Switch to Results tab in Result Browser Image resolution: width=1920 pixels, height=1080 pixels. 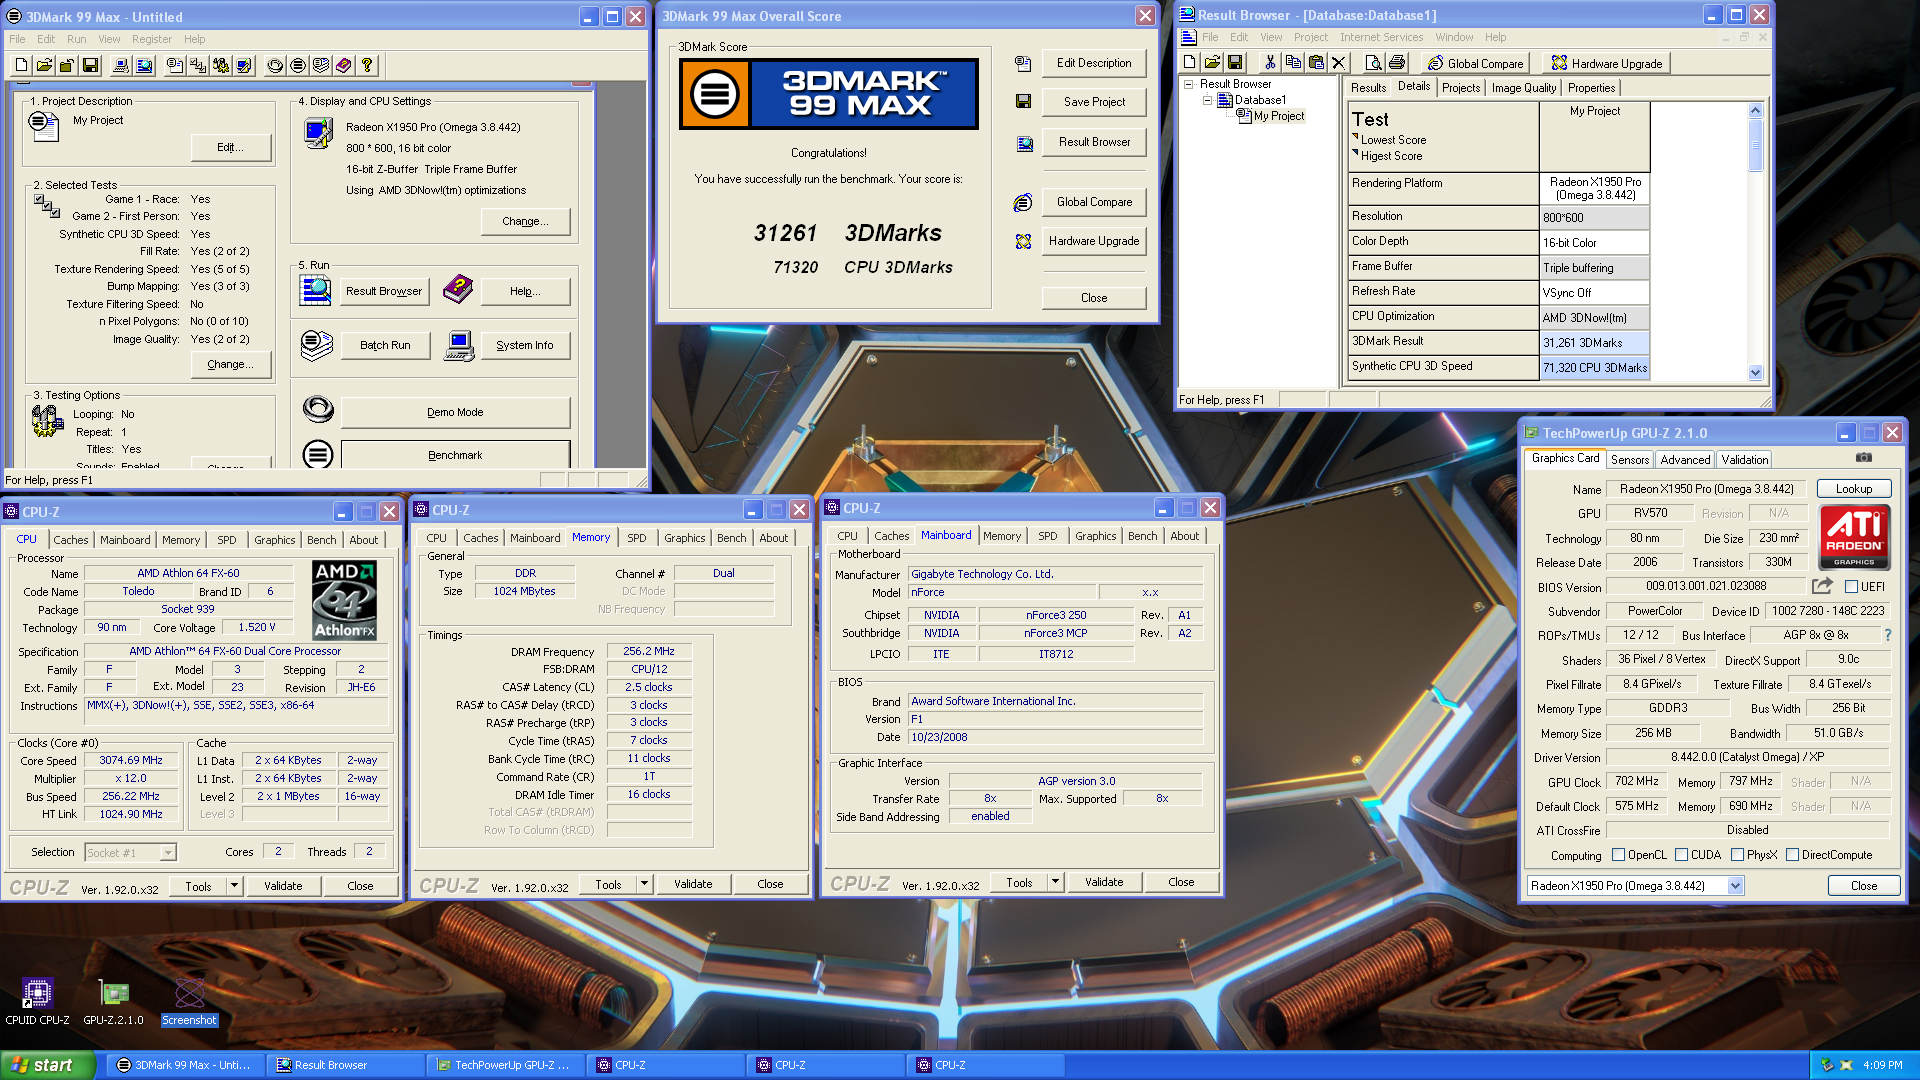(x=1368, y=88)
